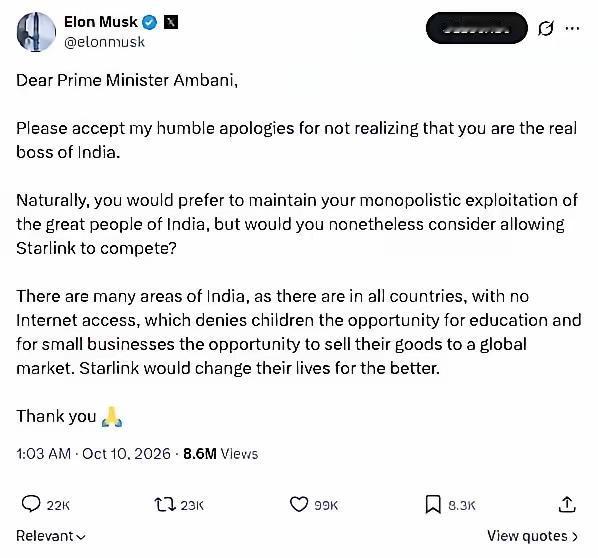
Task: Click the Elon Musk display name
Action: 101,22
